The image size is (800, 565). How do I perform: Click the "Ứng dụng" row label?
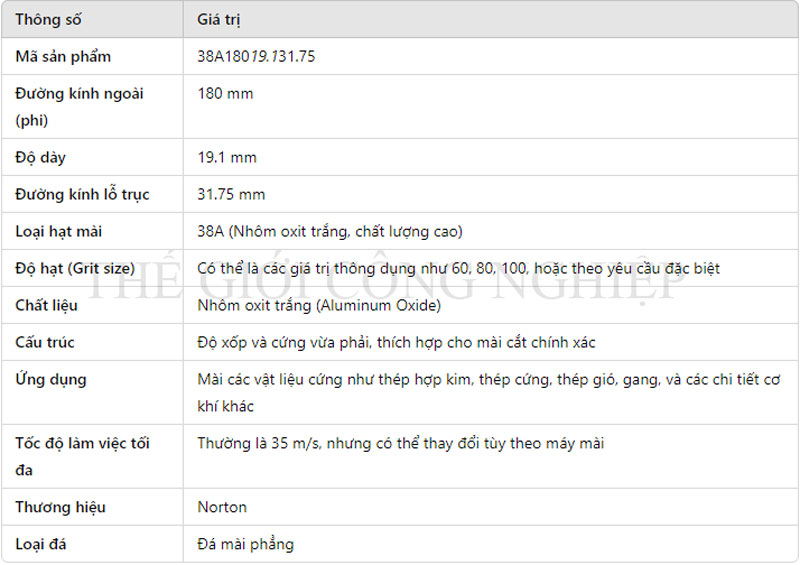(x=51, y=380)
